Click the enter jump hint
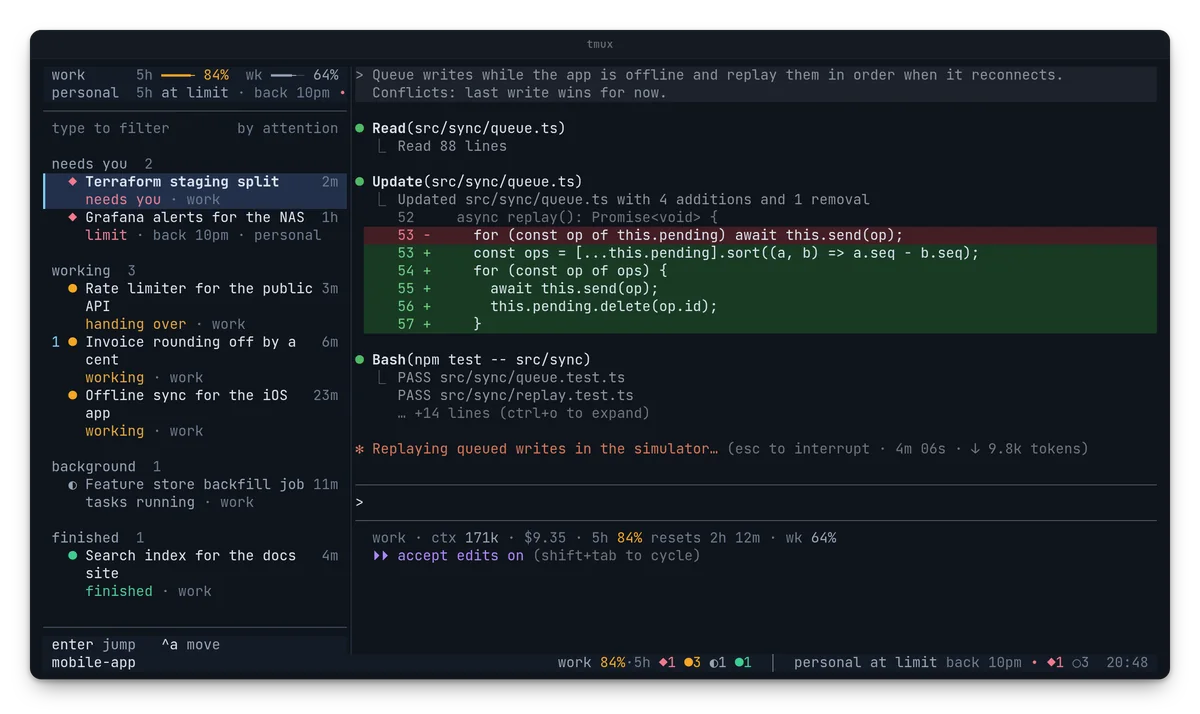Viewport: 1200px width, 714px height. pyautogui.click(x=94, y=645)
